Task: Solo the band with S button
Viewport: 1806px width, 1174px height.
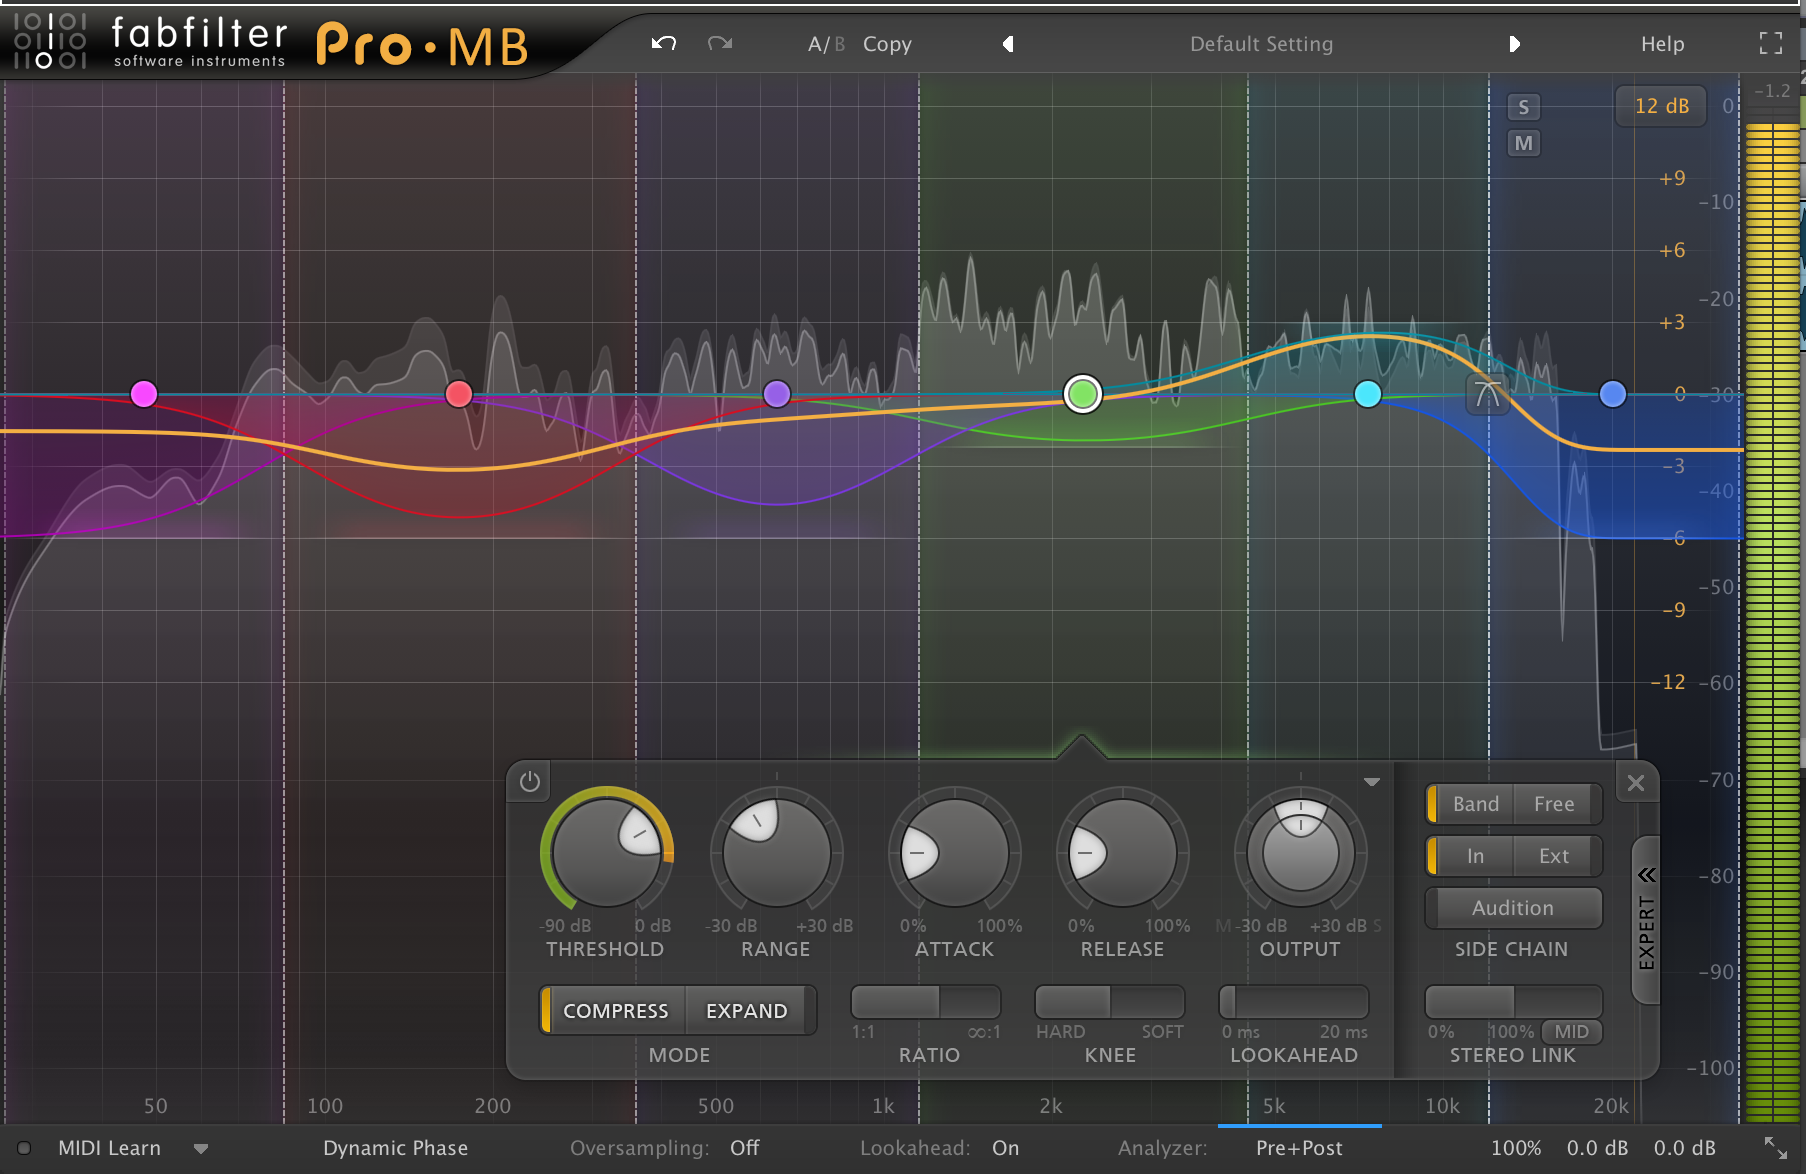Action: tap(1523, 107)
